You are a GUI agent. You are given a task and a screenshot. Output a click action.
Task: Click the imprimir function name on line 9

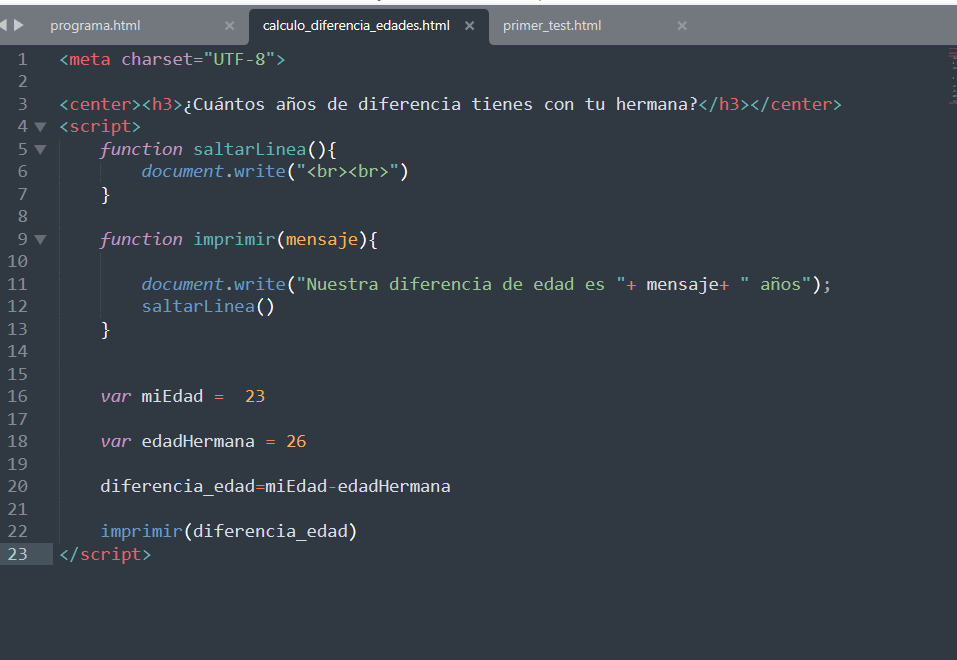234,239
